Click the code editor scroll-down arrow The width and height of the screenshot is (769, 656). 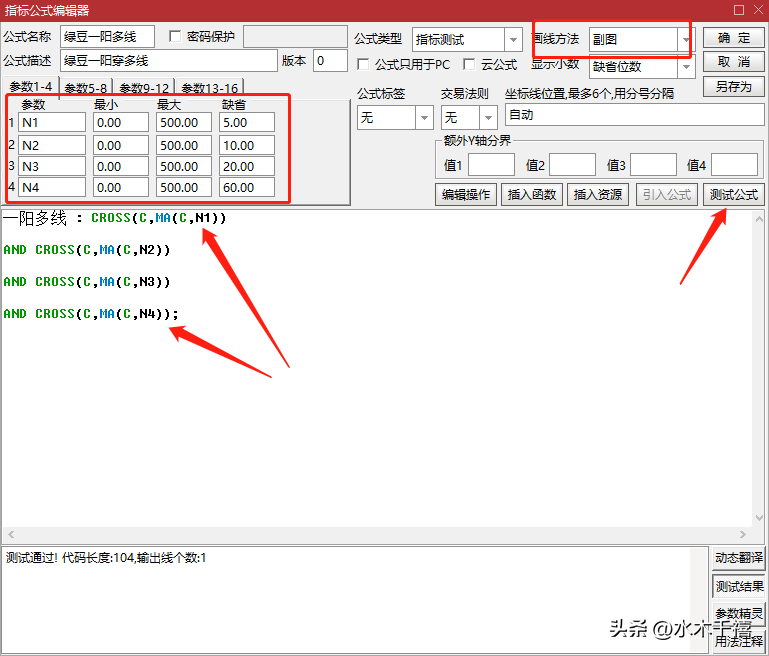pyautogui.click(x=759, y=518)
